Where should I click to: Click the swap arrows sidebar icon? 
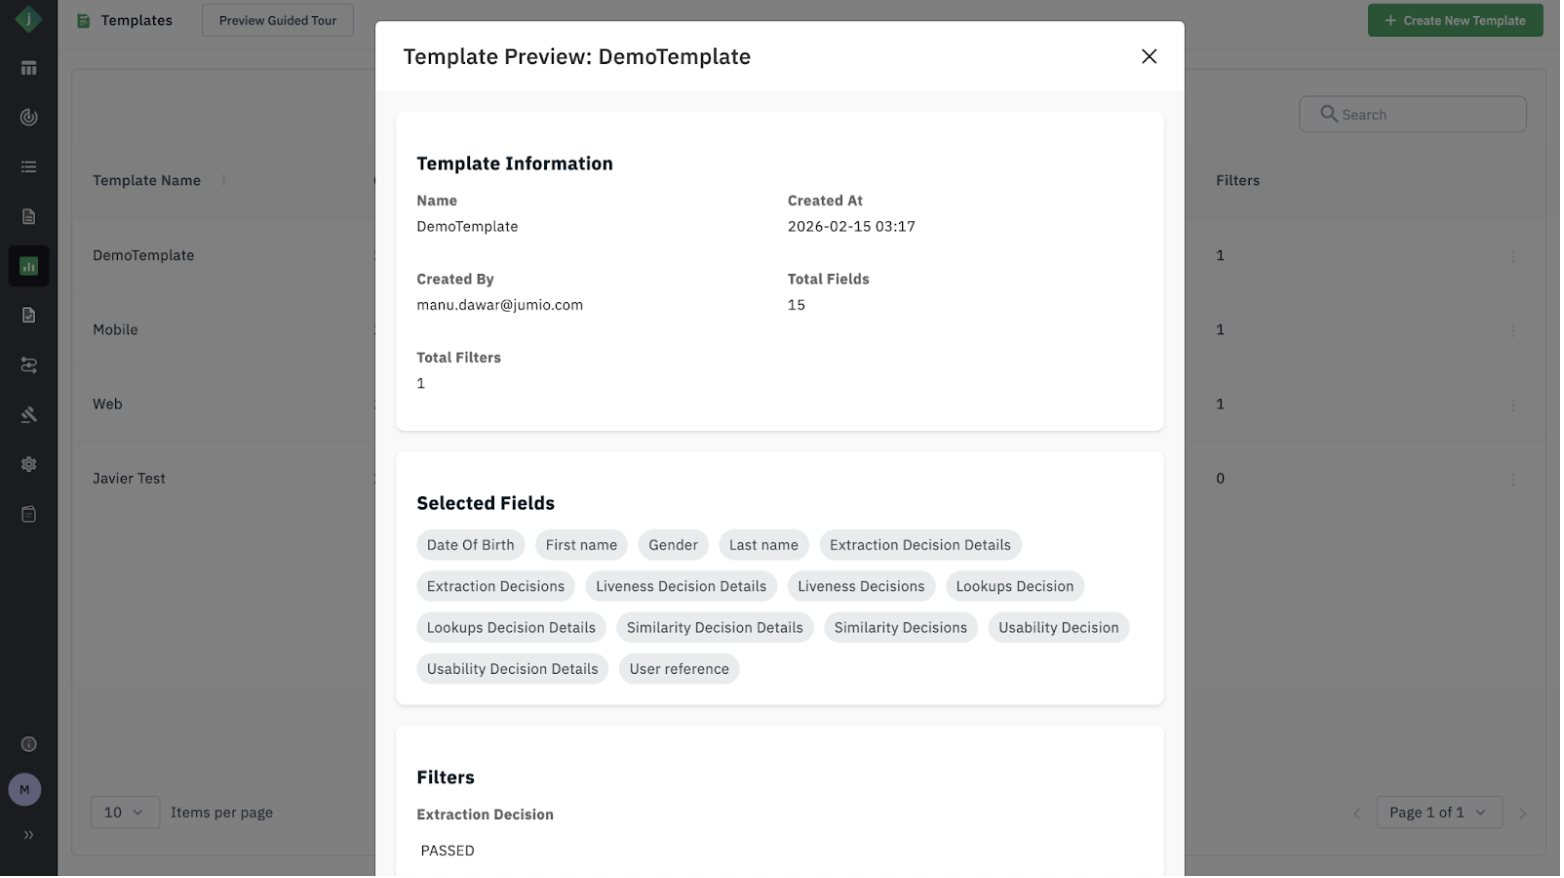coord(29,366)
